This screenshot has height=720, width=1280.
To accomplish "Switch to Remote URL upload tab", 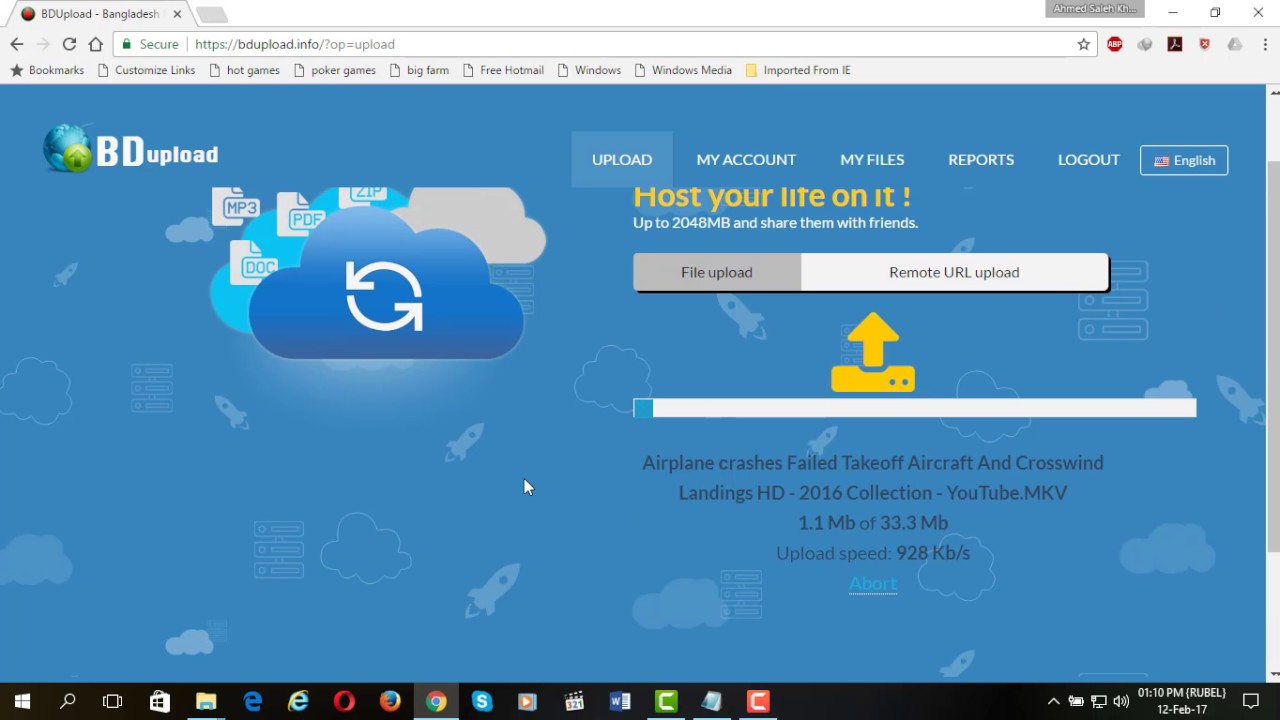I will 954,272.
